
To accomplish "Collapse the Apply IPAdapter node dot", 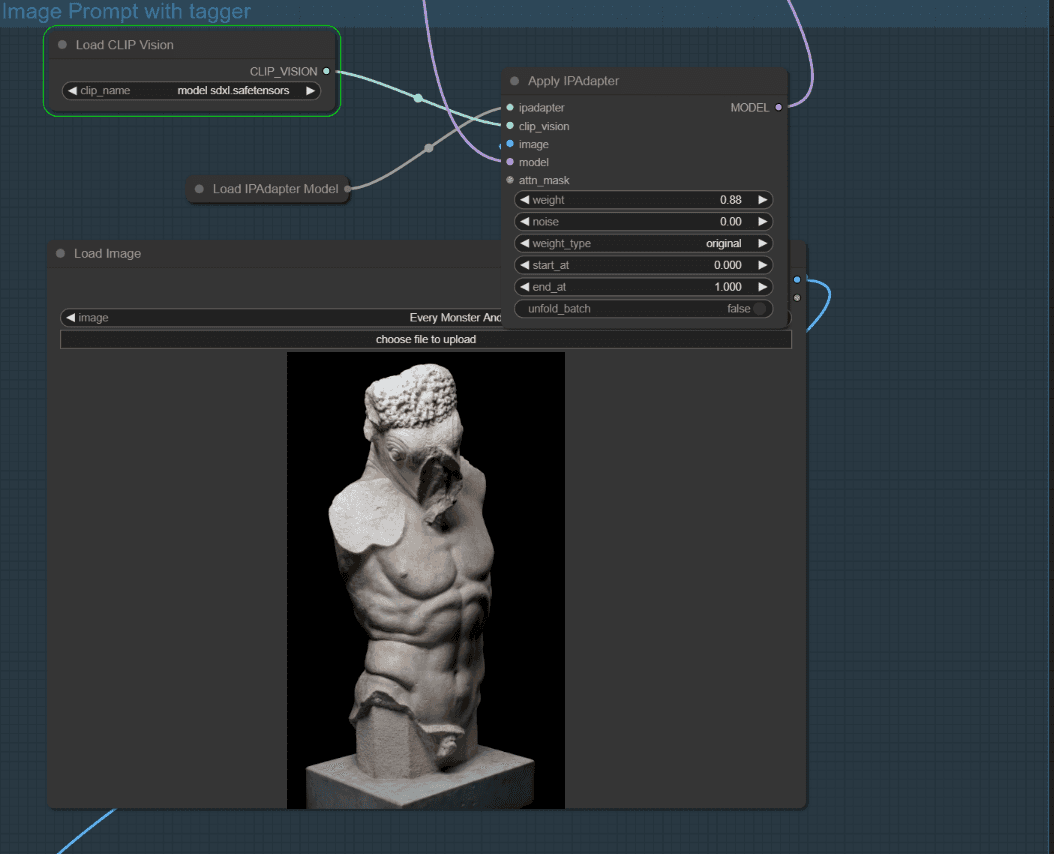I will tap(515, 81).
